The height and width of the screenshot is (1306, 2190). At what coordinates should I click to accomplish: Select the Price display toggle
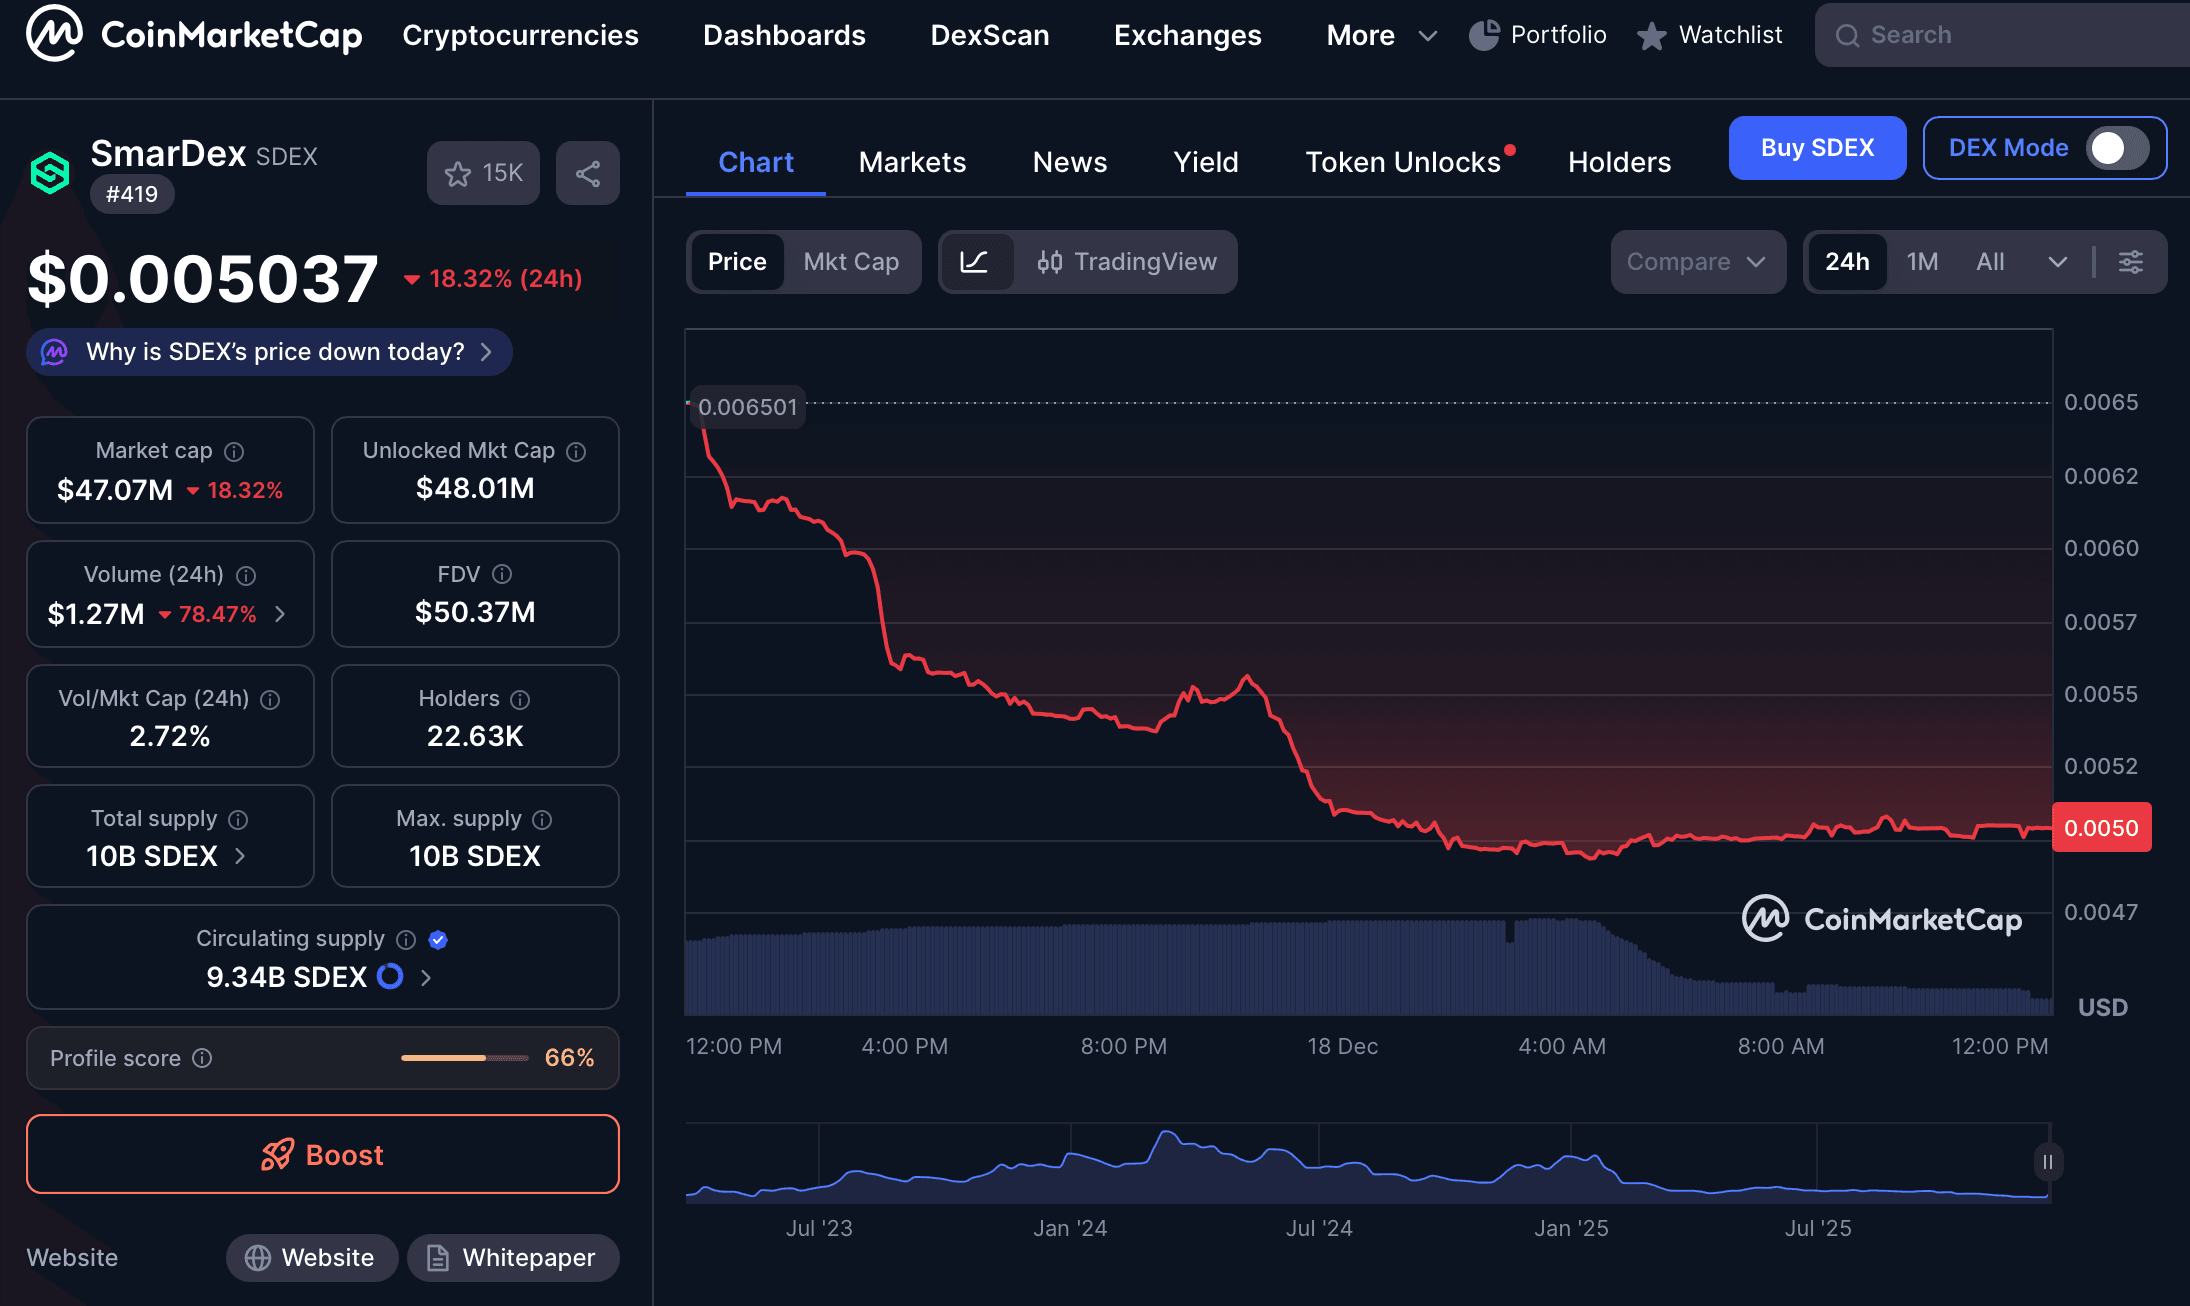click(x=737, y=262)
